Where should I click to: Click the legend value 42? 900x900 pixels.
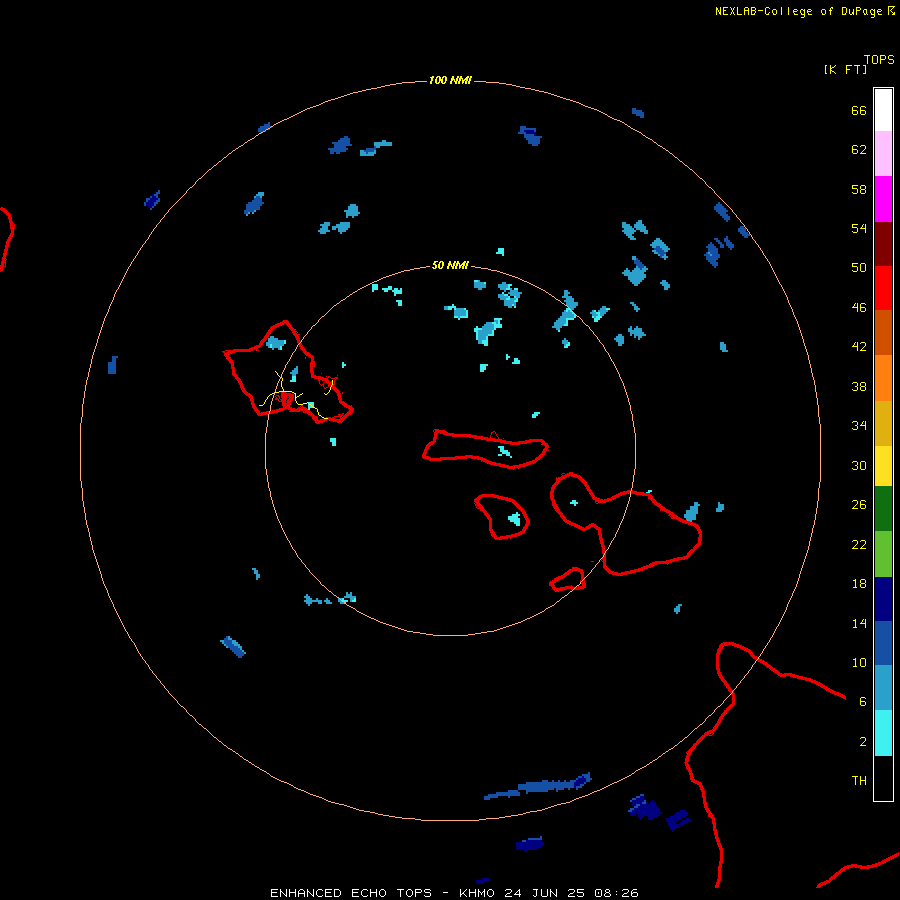pos(859,347)
